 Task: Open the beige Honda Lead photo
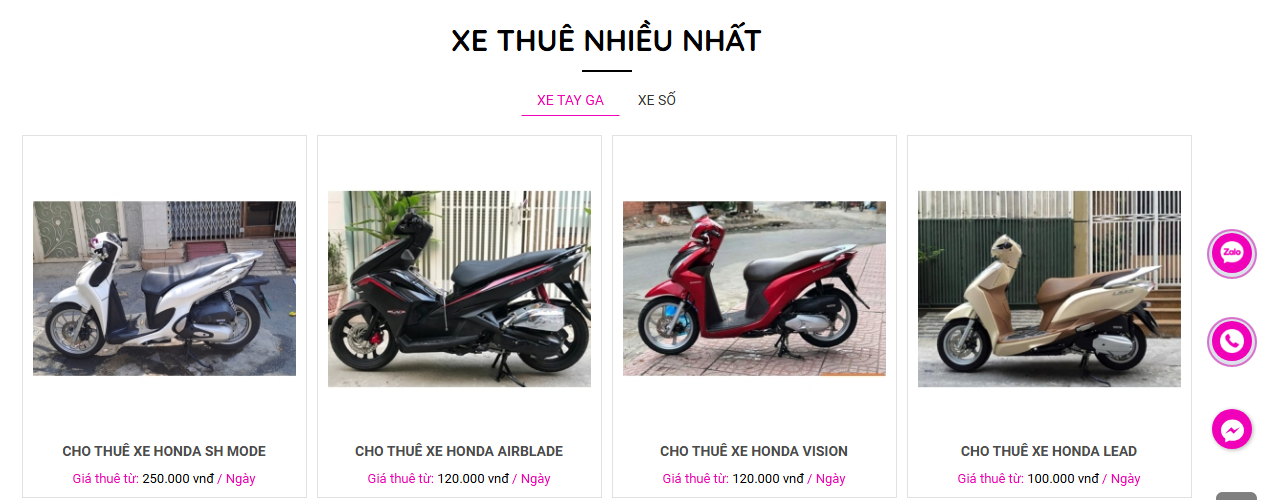[1049, 289]
